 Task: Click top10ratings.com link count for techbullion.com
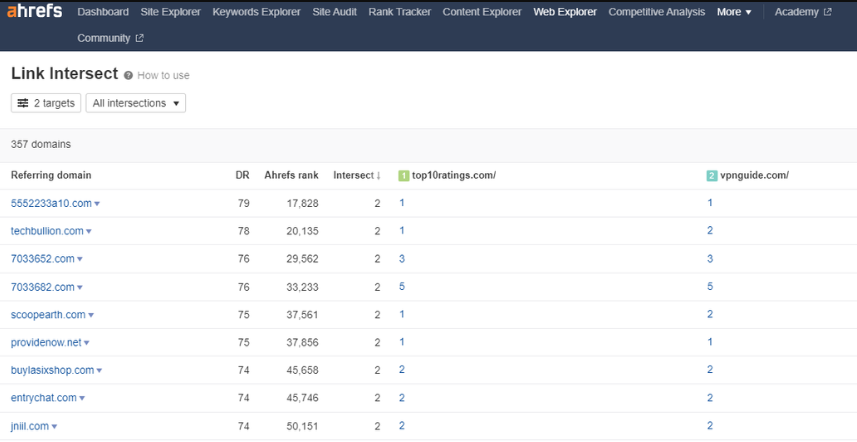point(402,231)
